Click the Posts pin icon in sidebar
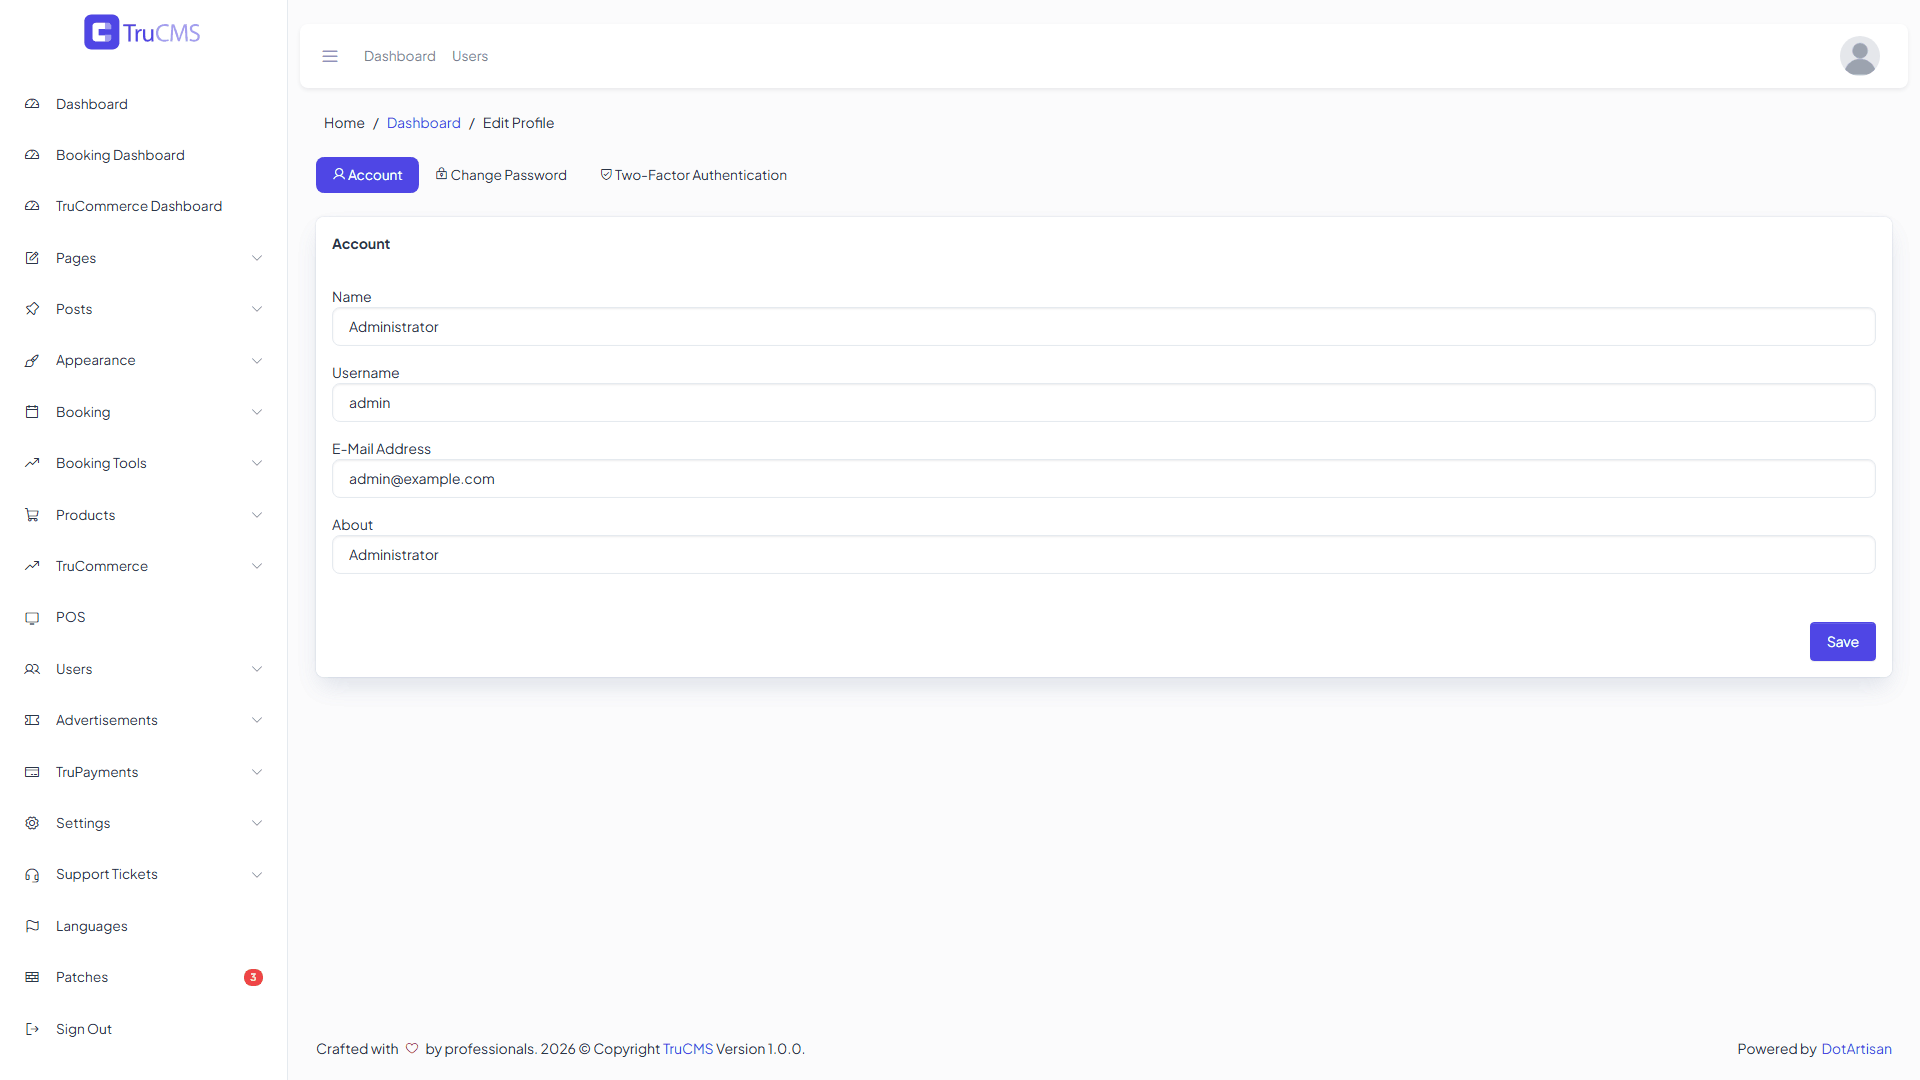 click(32, 309)
